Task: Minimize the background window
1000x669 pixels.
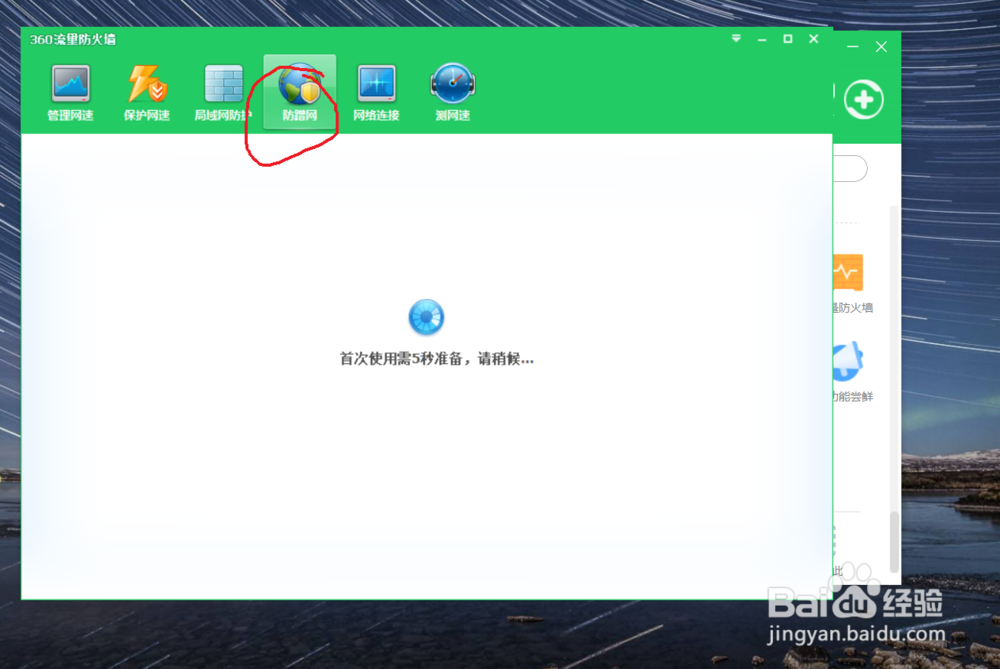Action: [853, 47]
